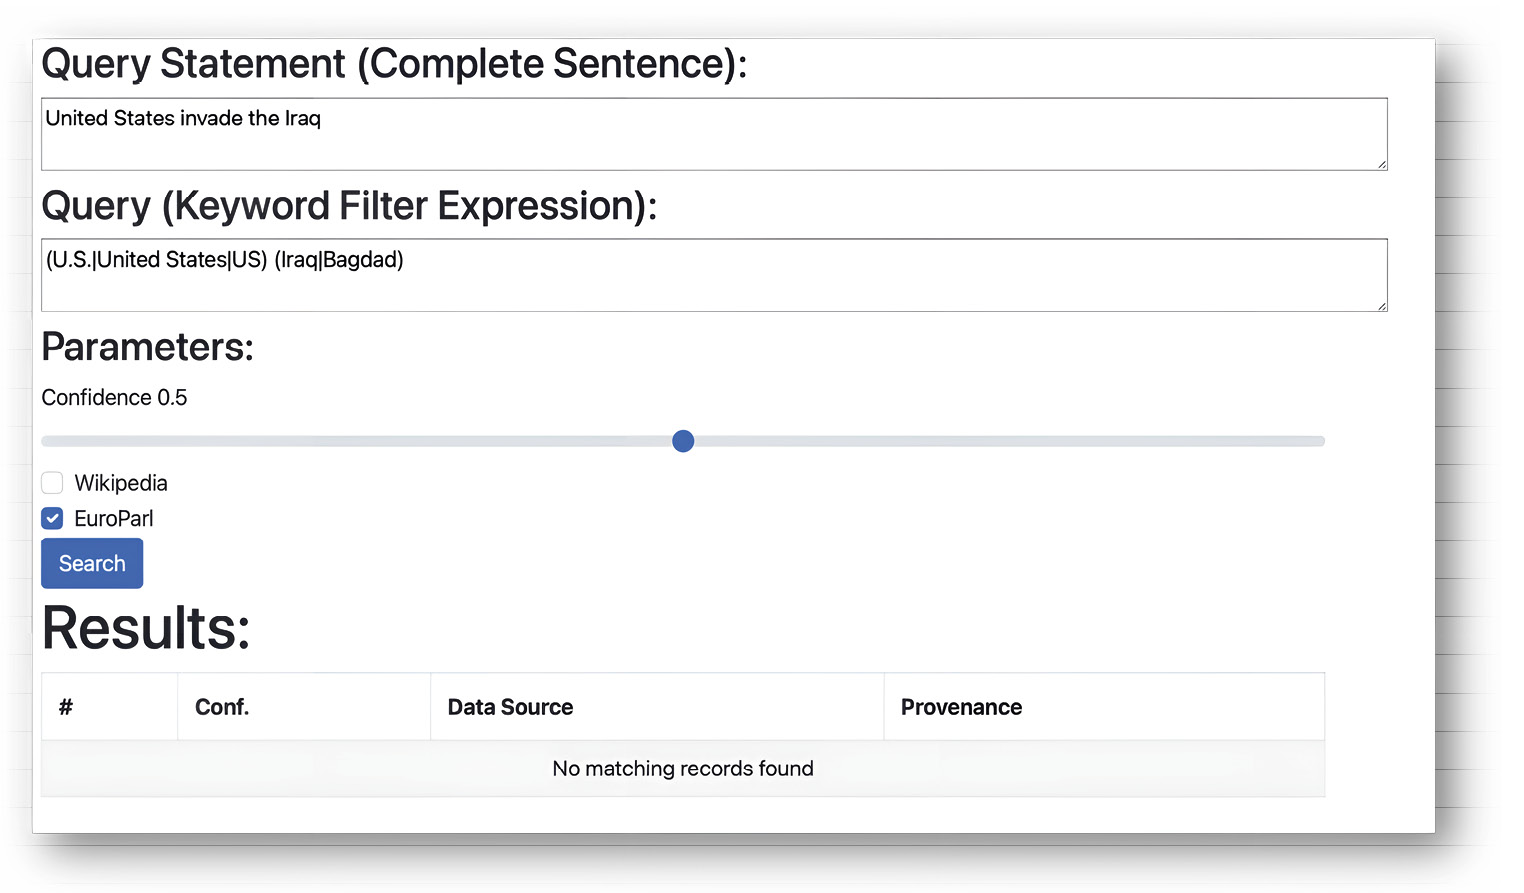Screen dimensions: 1524x893
Task: Click the 'Parameters:' heading
Action: tap(148, 347)
